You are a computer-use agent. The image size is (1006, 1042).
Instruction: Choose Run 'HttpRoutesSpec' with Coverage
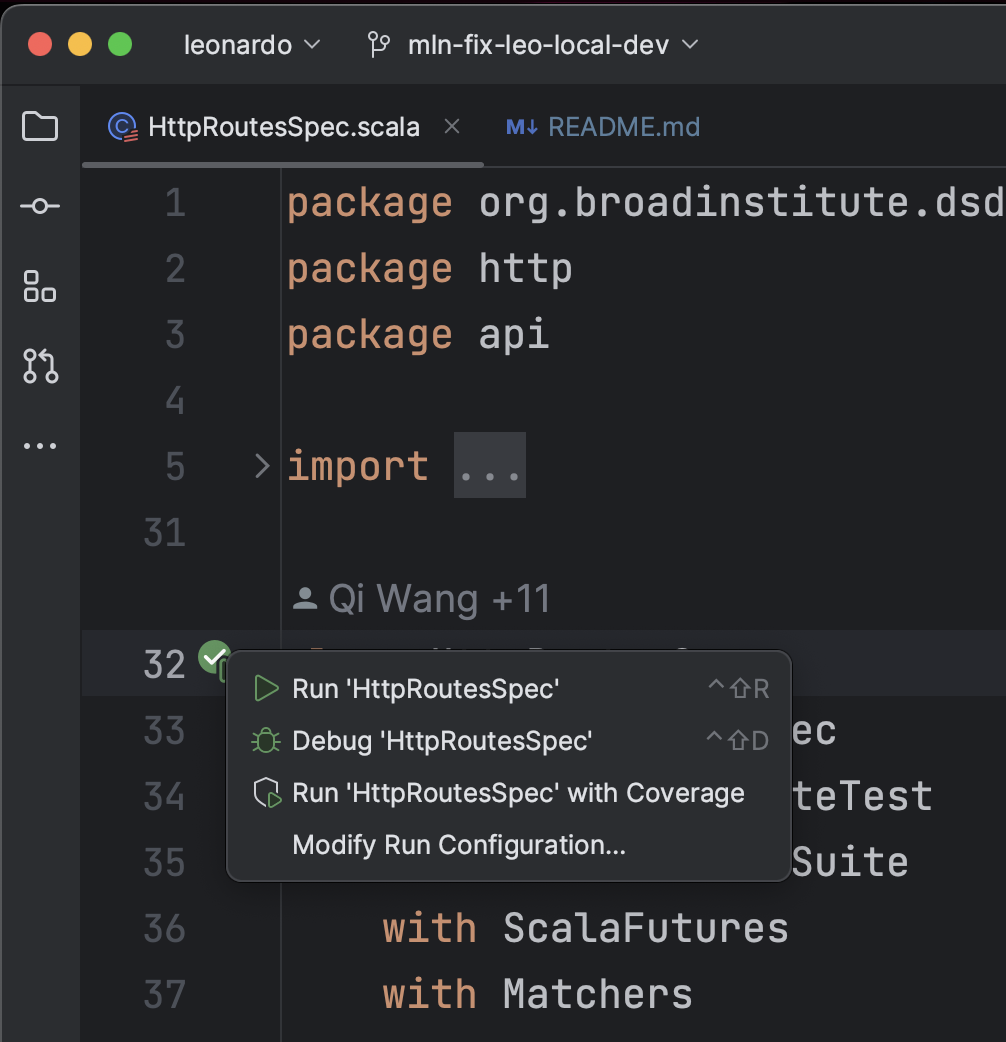518,793
